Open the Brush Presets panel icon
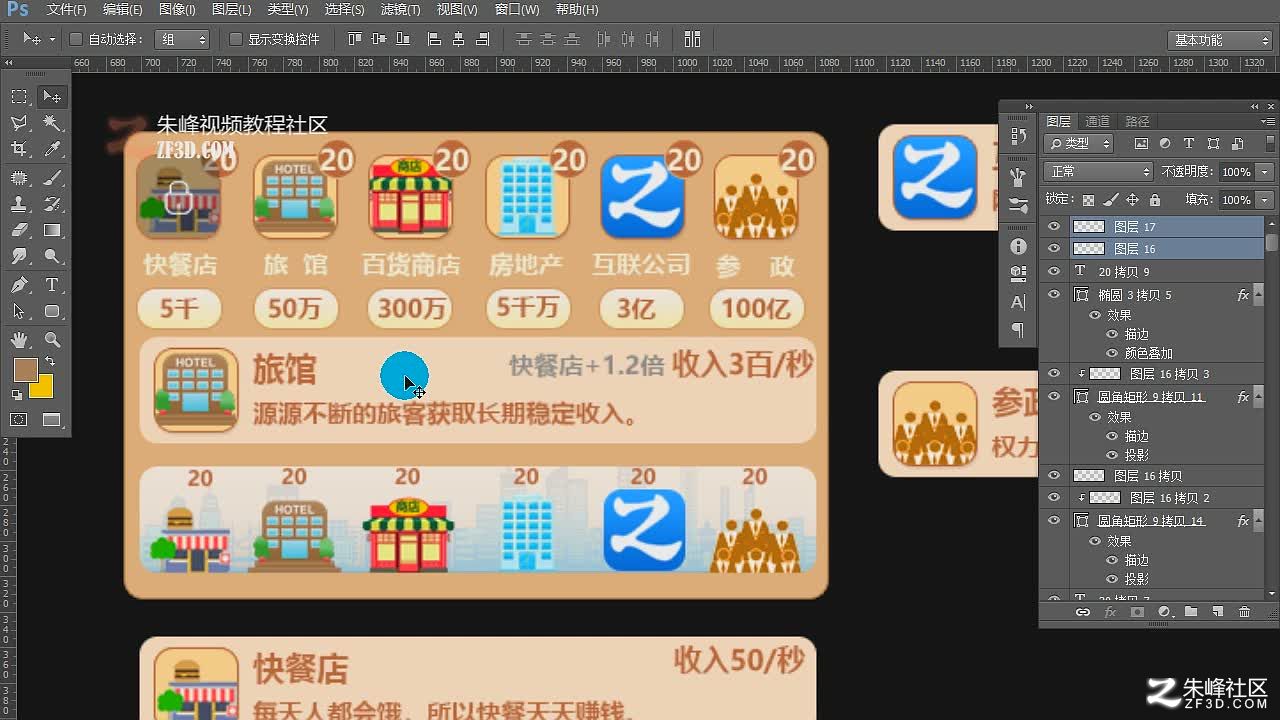The height and width of the screenshot is (720, 1280). (1018, 205)
